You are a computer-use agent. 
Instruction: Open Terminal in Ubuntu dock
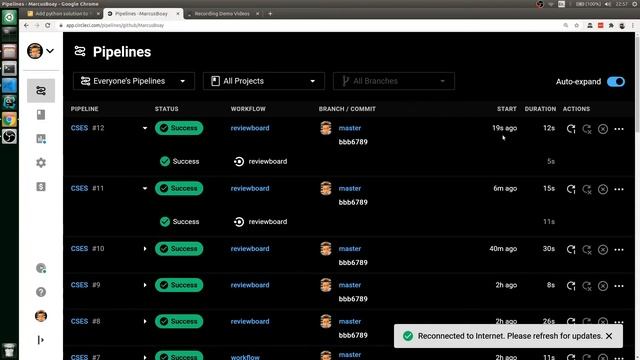(x=9, y=69)
